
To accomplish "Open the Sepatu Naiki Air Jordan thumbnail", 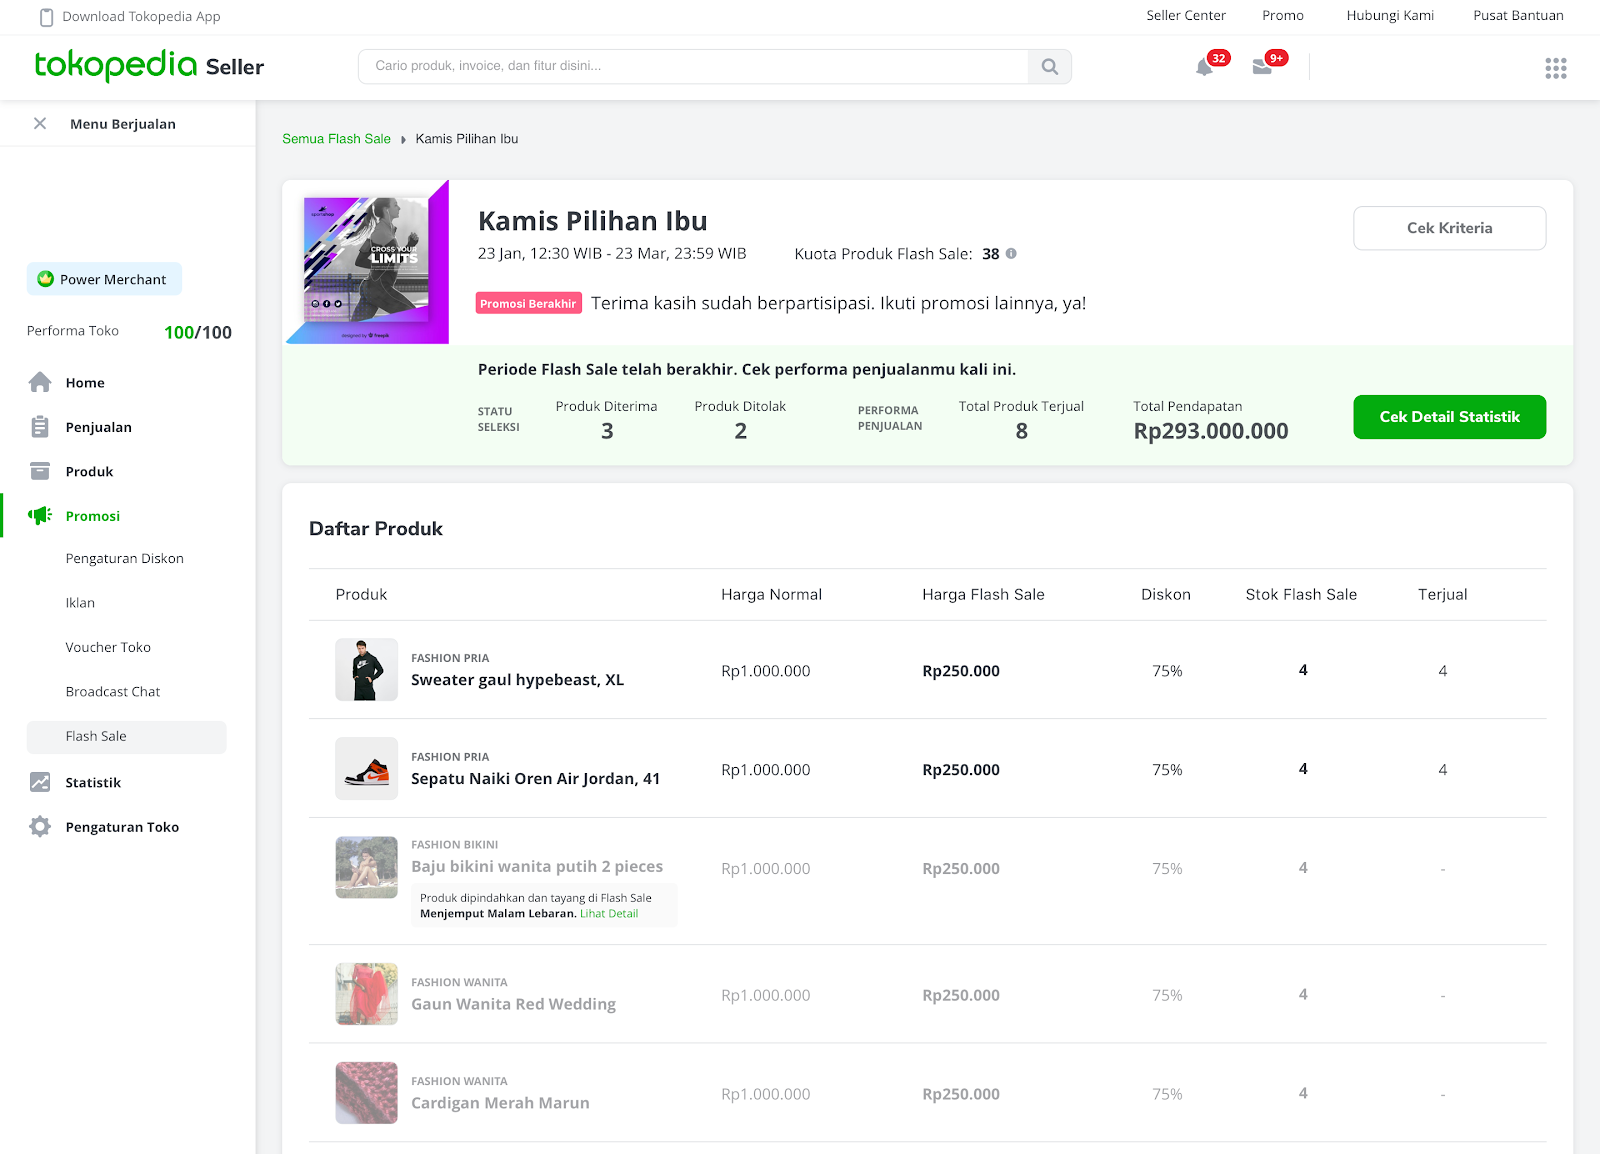I will coord(366,769).
